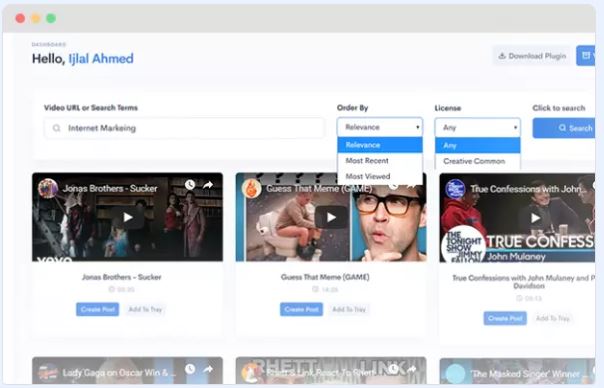Click share arrow on Jonas Brothers video
604x388 pixels.
[x=208, y=185]
